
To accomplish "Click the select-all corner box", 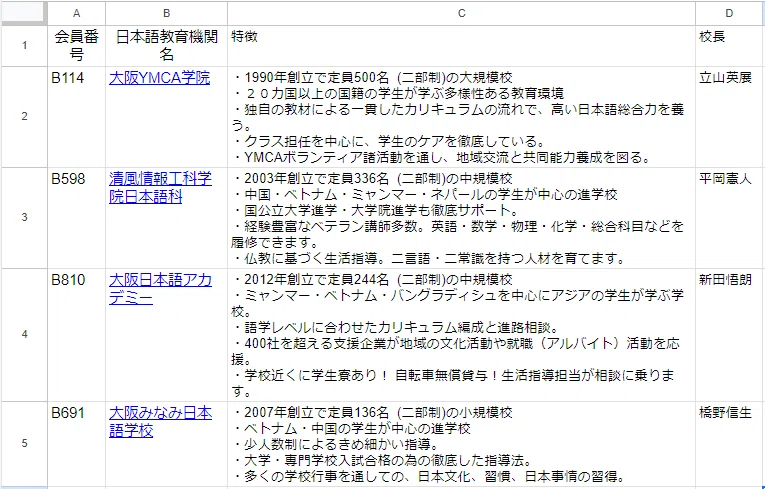I will pyautogui.click(x=24, y=13).
